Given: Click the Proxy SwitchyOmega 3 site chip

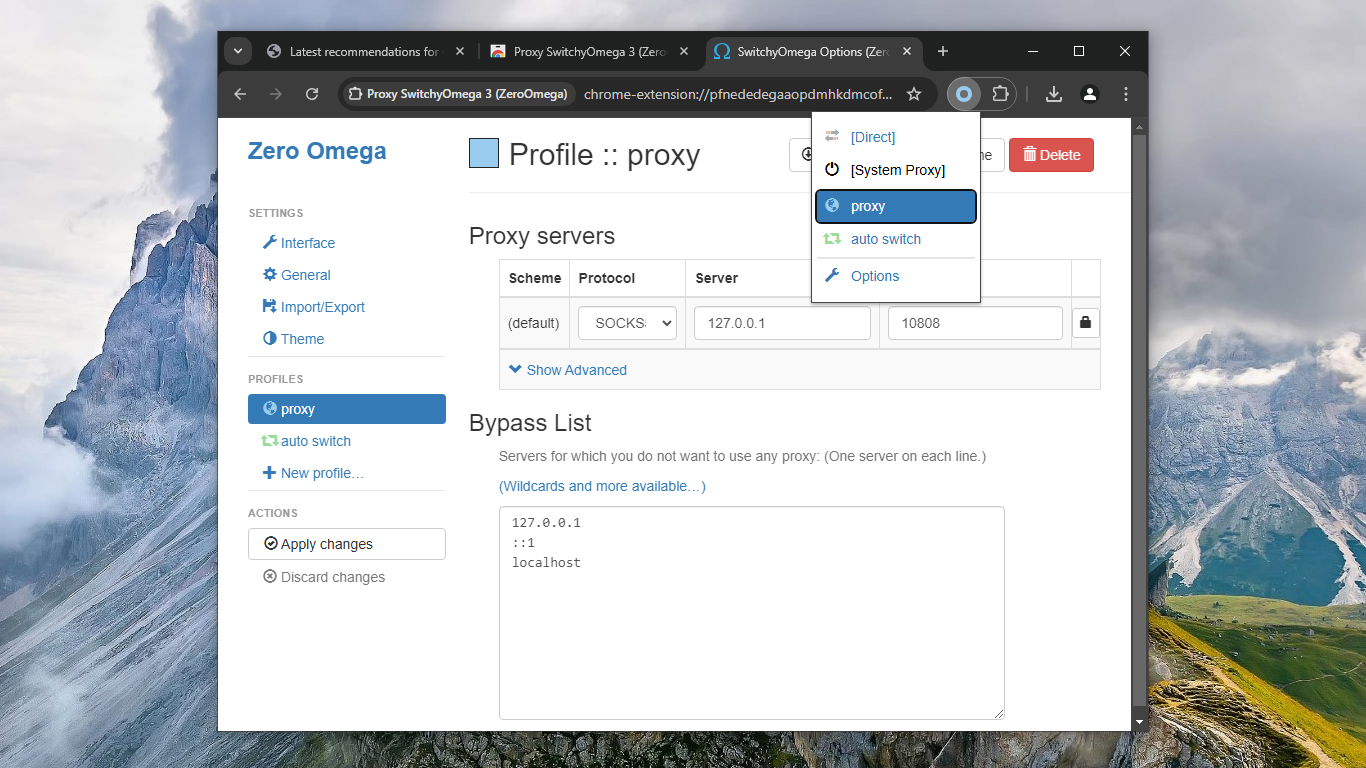Looking at the screenshot, I should point(458,94).
